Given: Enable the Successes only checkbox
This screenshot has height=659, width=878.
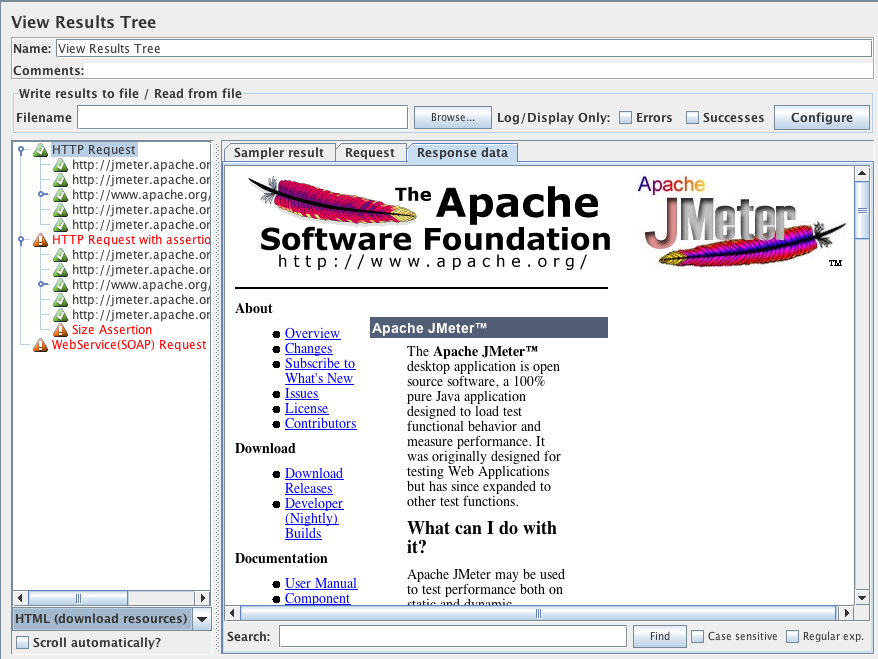Looking at the screenshot, I should point(692,118).
